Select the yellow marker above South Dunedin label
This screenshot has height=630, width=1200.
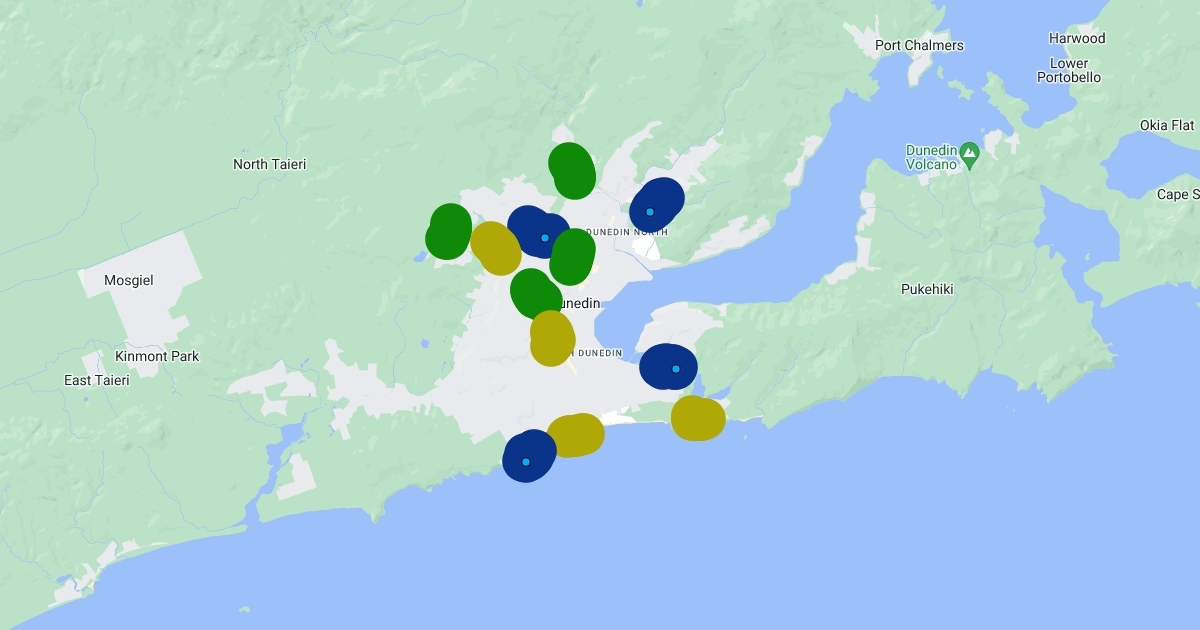coord(551,337)
